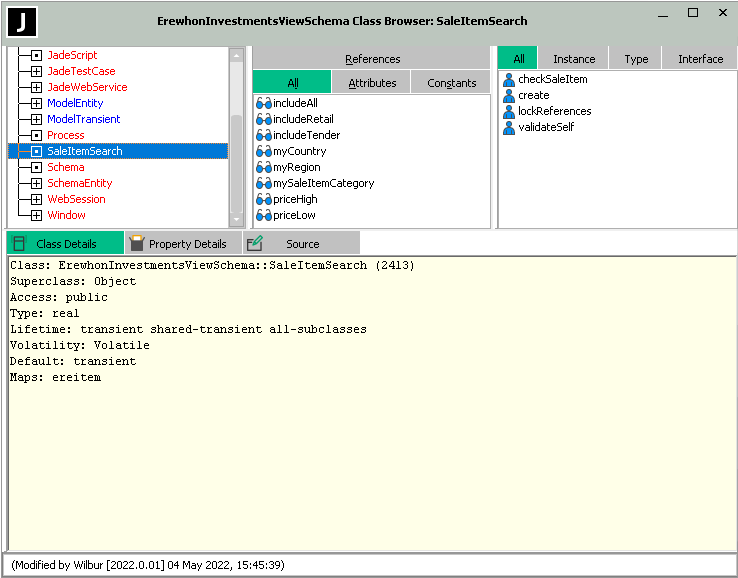
Task: Click the glasses icon beside includeAll
Action: point(264,103)
